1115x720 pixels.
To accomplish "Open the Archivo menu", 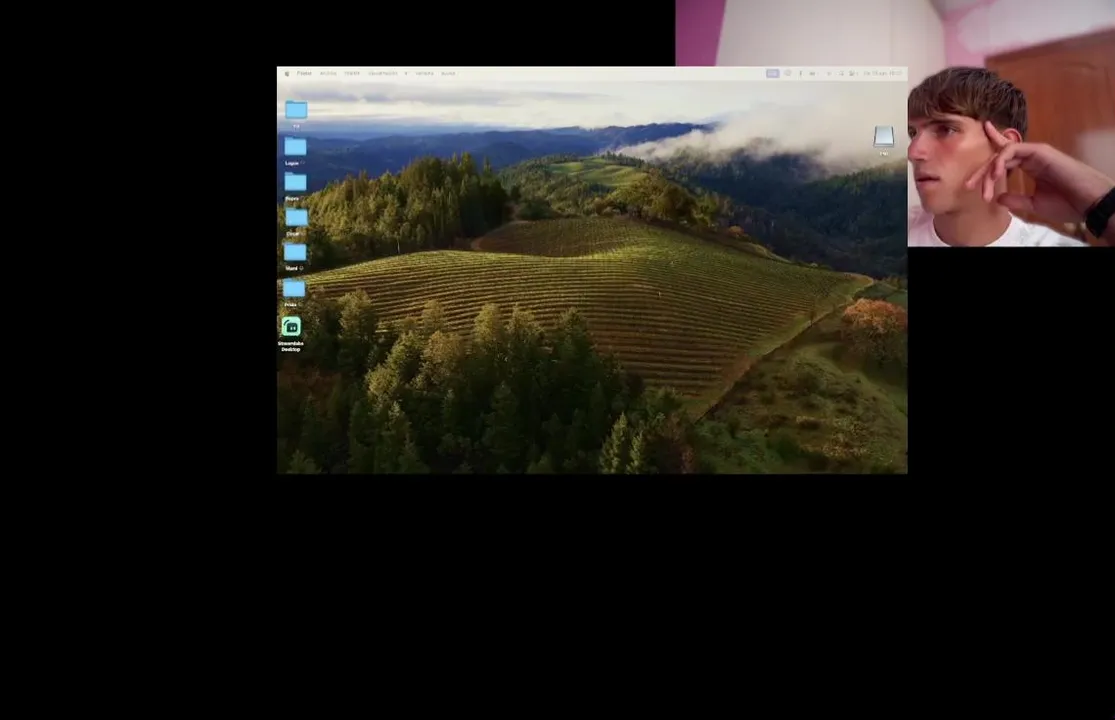I will point(328,73).
